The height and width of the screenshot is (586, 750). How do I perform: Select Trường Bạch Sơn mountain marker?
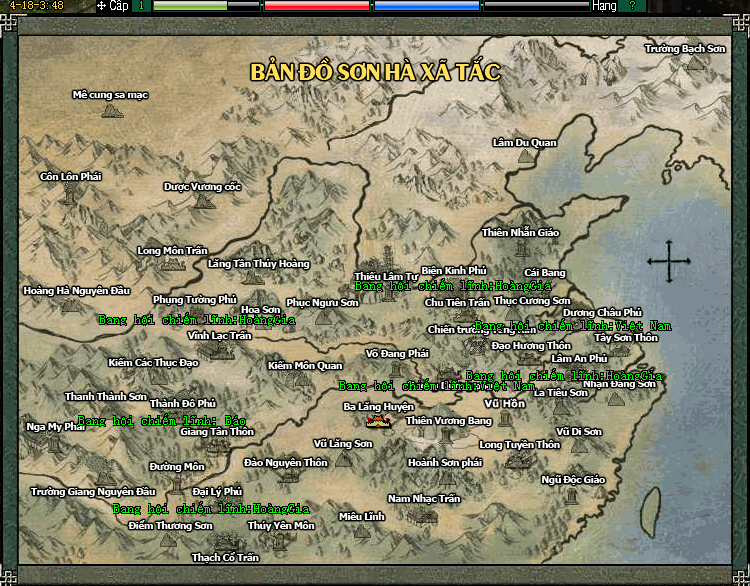685,49
